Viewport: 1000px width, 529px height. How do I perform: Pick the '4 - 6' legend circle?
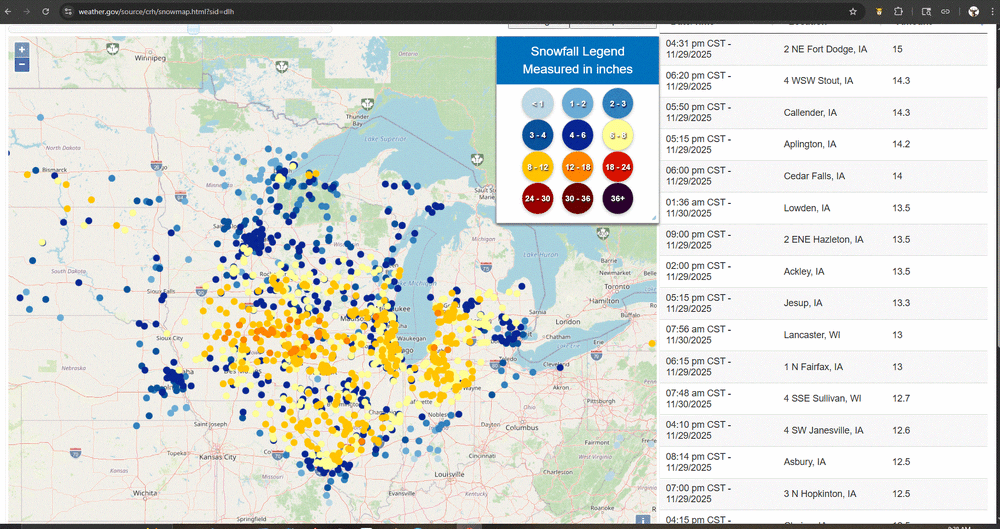(x=578, y=135)
